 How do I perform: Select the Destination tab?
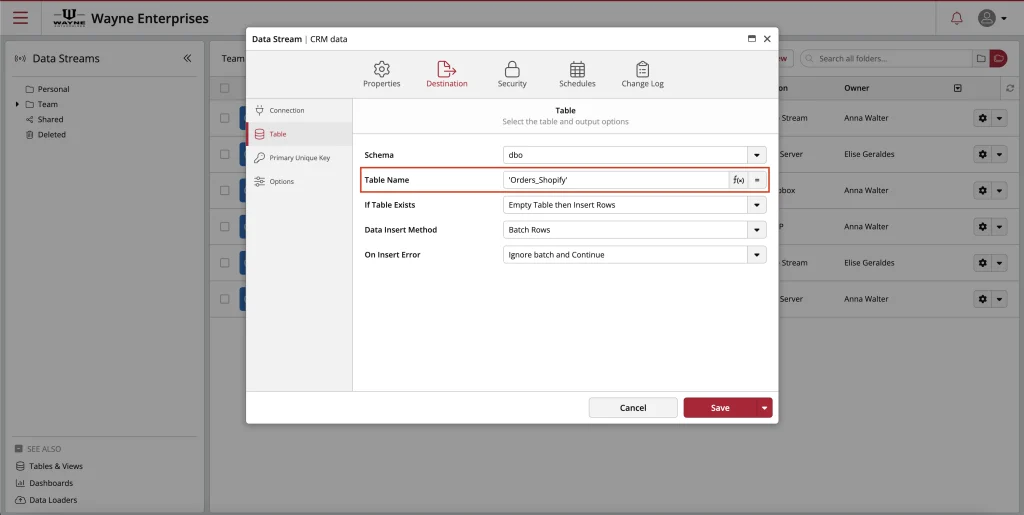pyautogui.click(x=447, y=74)
